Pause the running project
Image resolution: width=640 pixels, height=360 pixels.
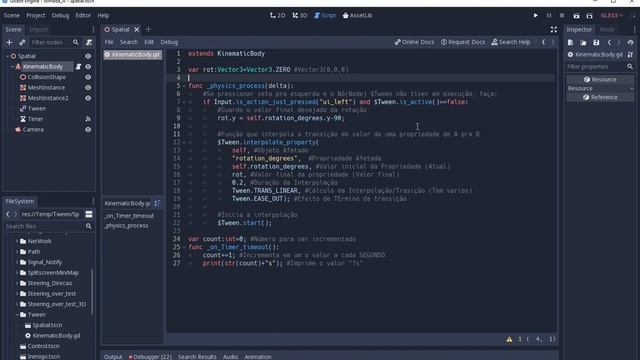pos(549,16)
